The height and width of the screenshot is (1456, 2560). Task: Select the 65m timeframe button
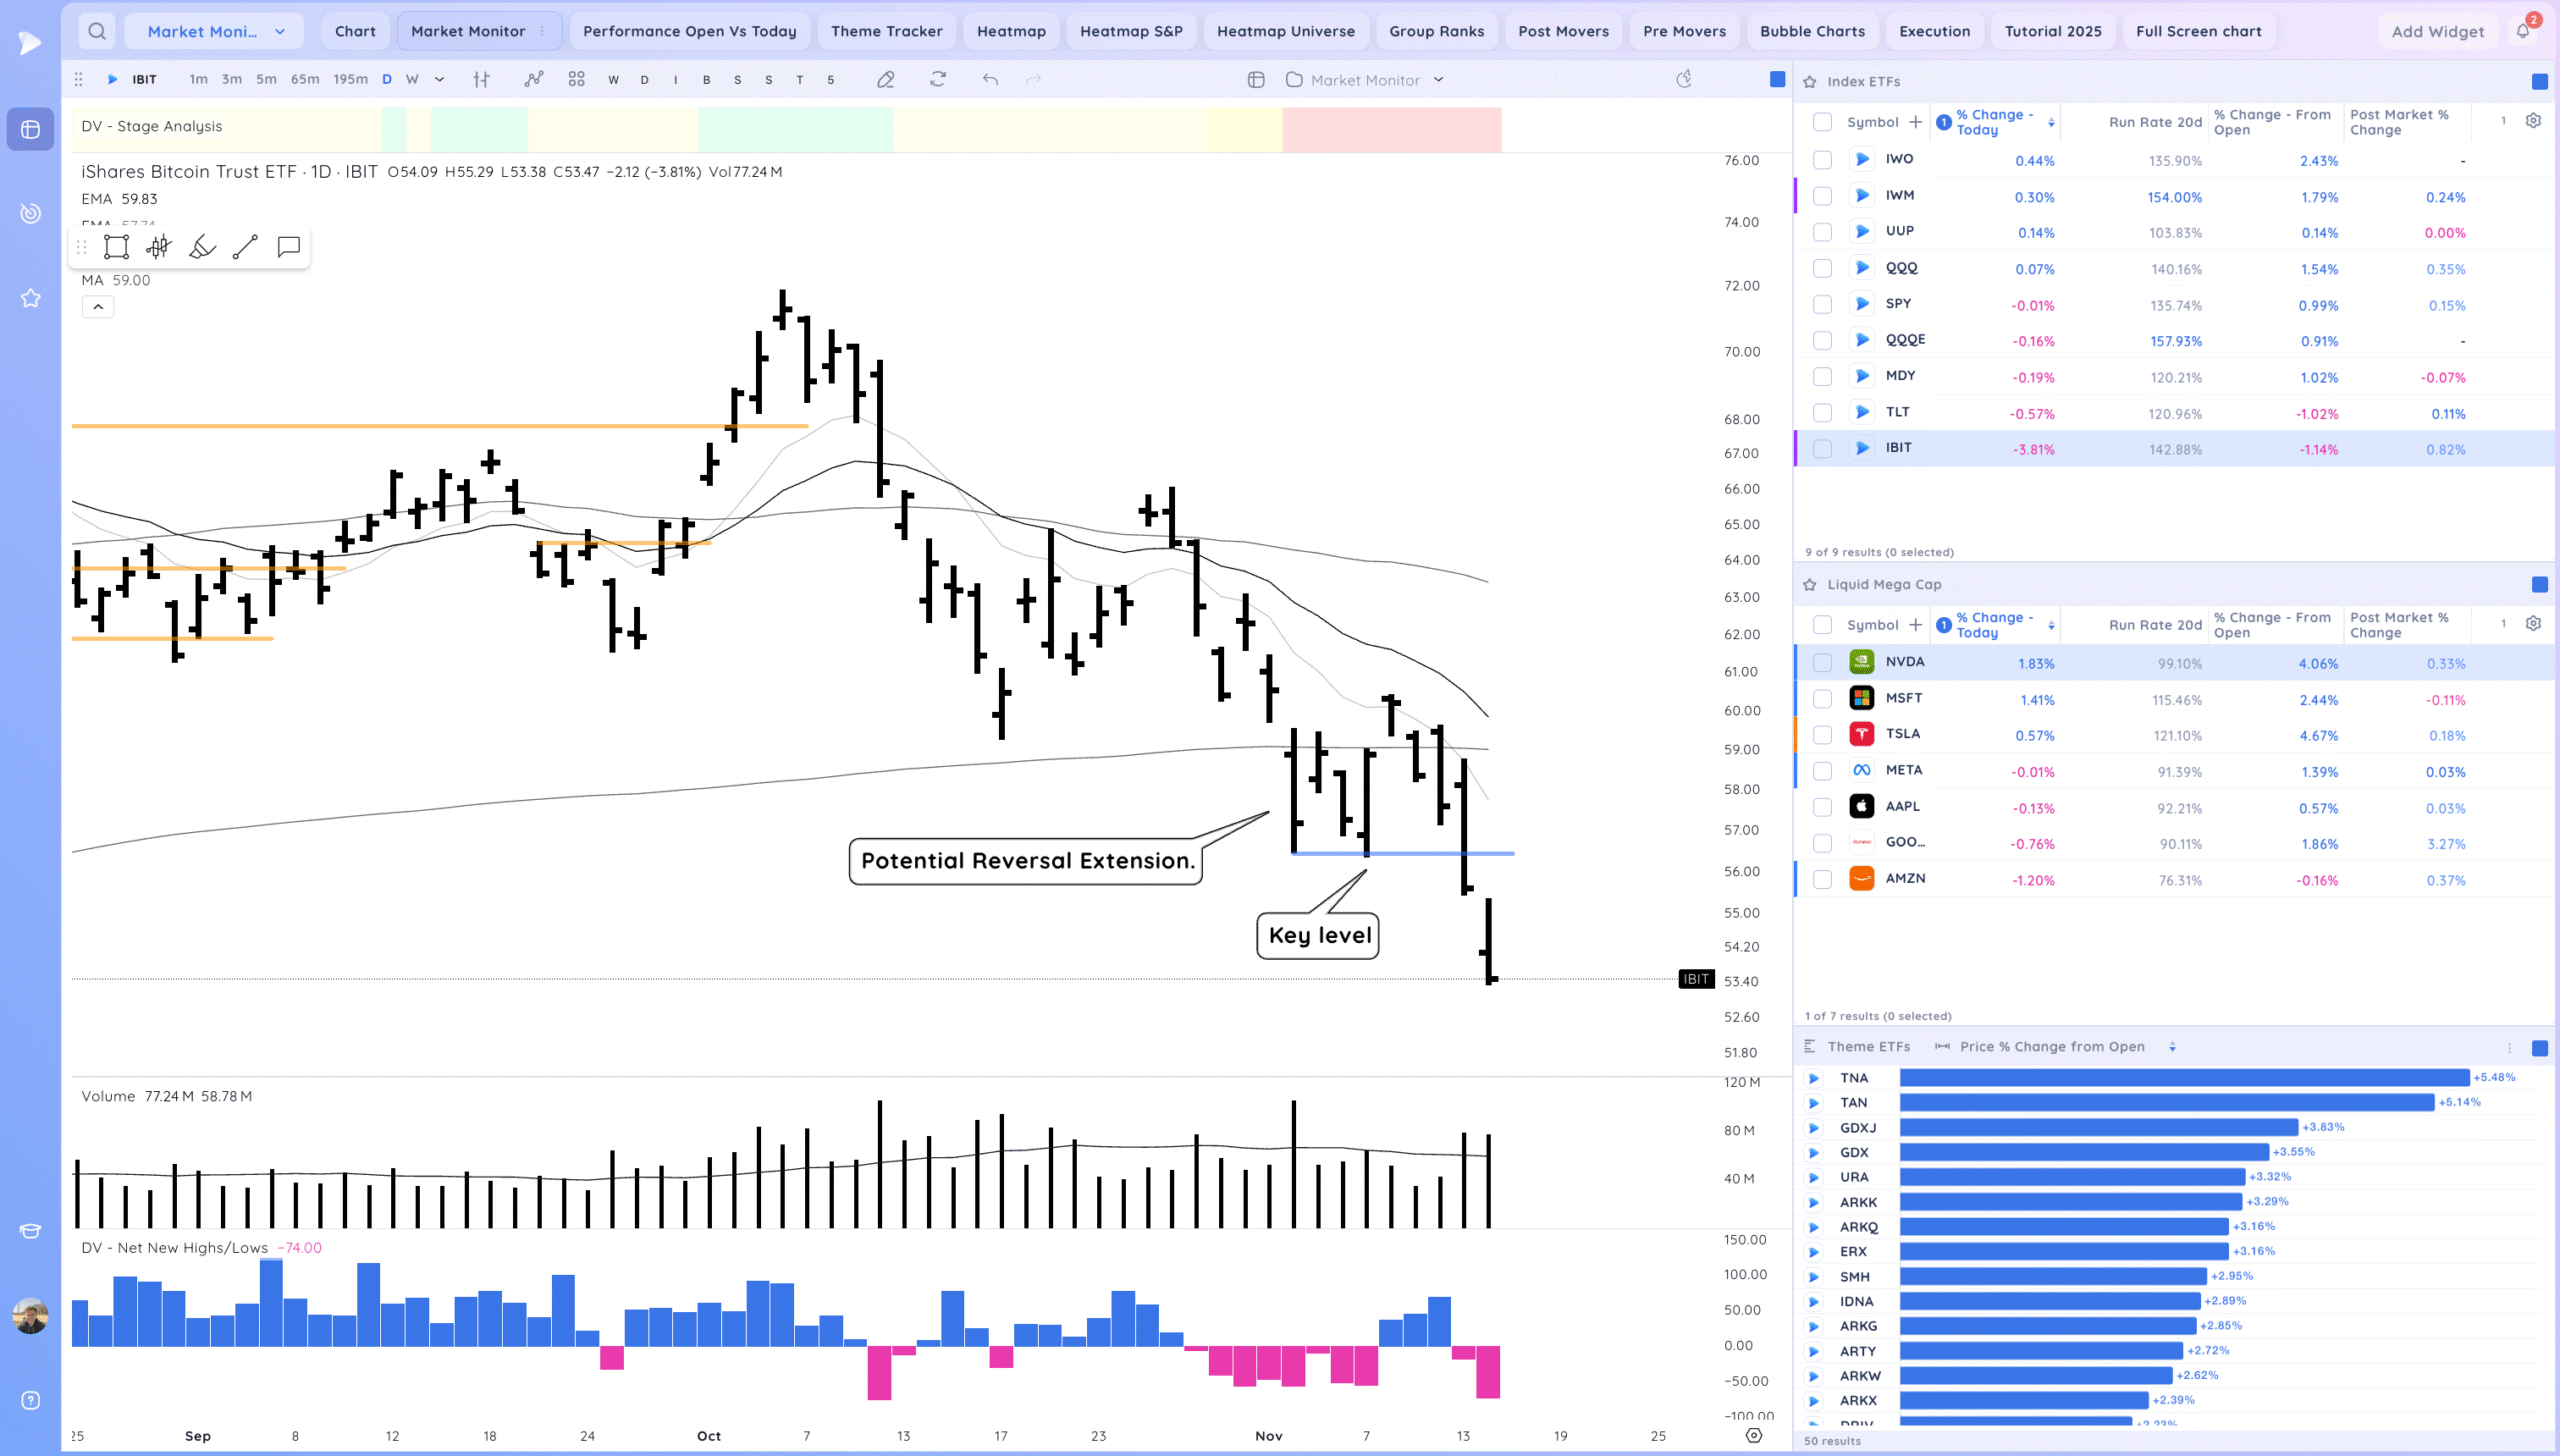(305, 80)
